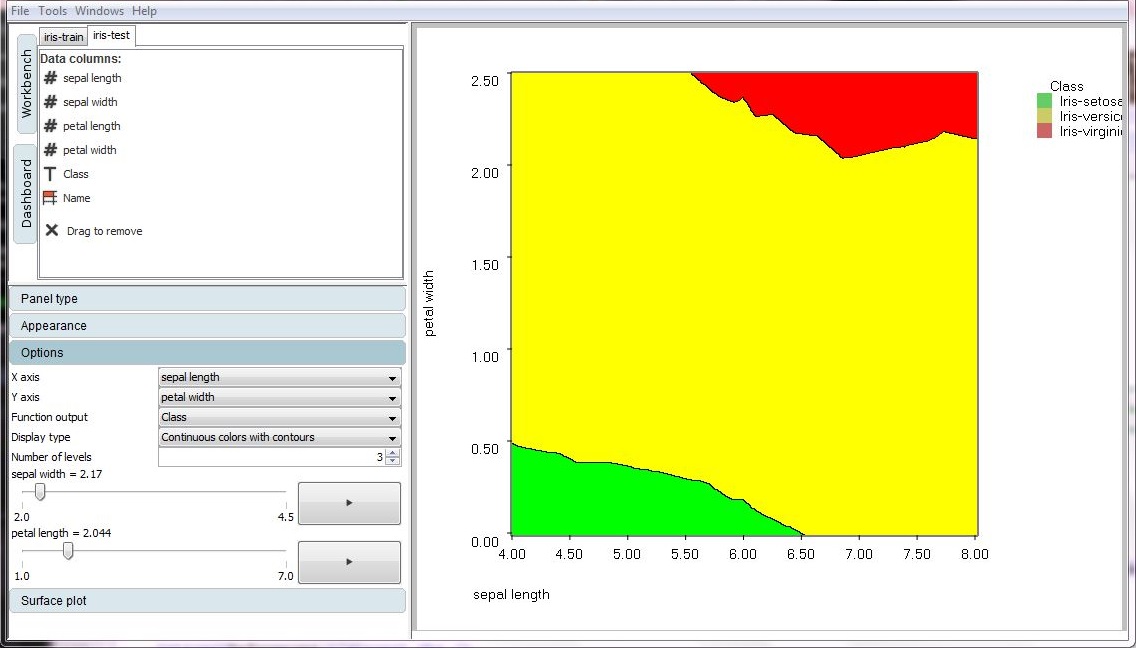Screen dimensions: 1136x648
Task: Increase the Number of levels stepper
Action: pos(392,453)
